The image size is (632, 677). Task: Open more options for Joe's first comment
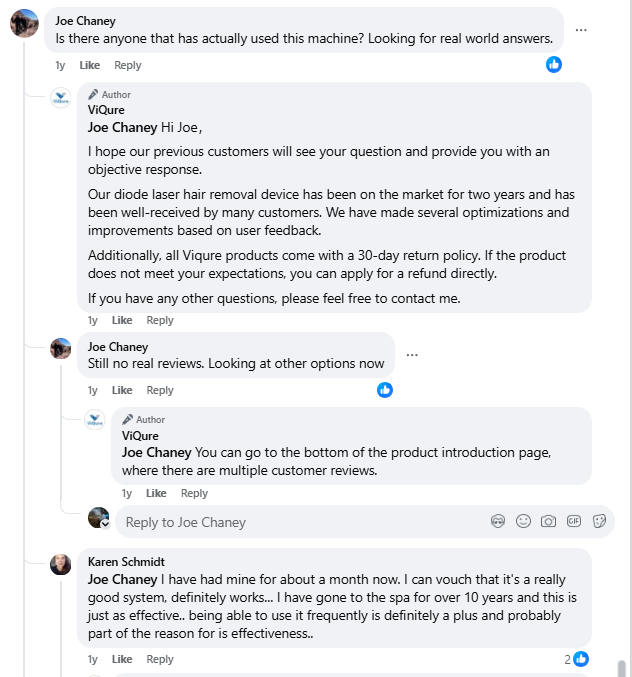(581, 30)
